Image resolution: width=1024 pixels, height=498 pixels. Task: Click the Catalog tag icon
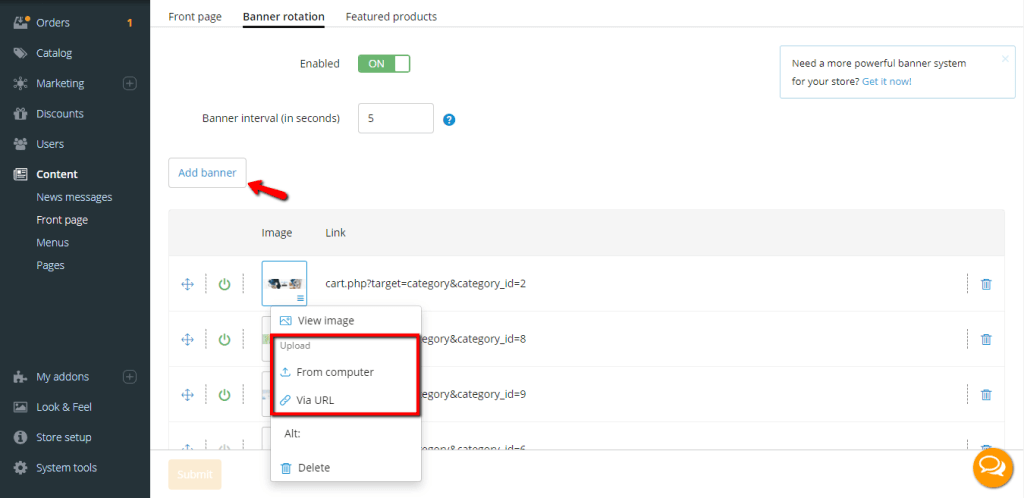click(21, 53)
